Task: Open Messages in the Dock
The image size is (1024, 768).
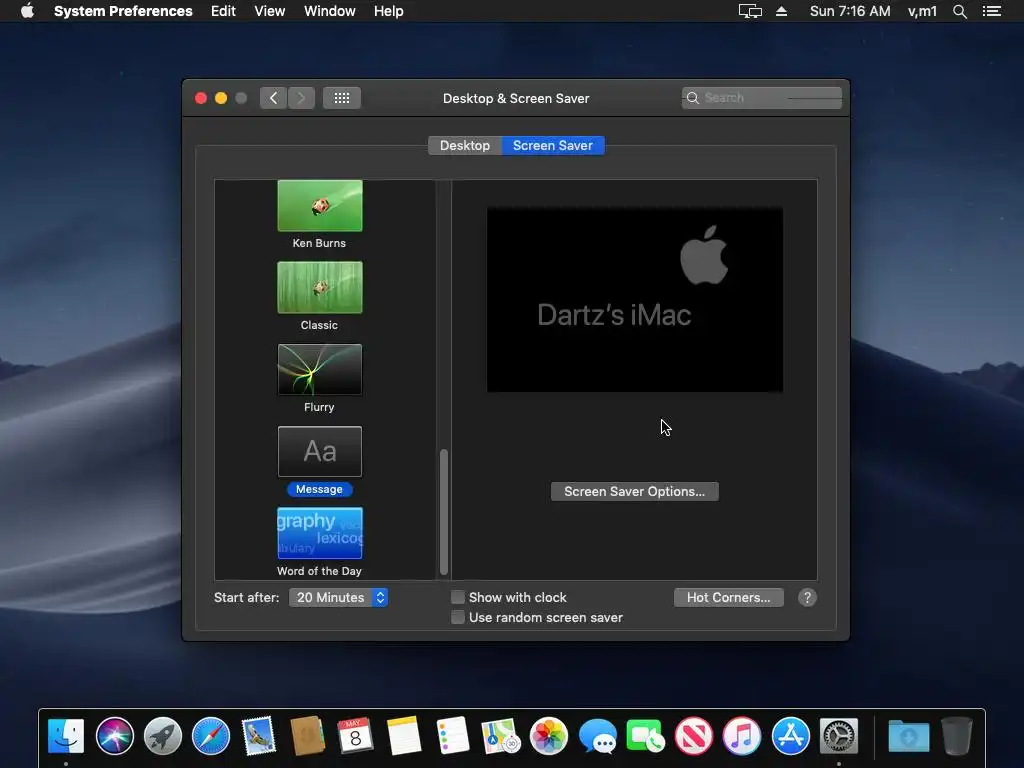Action: [x=597, y=736]
